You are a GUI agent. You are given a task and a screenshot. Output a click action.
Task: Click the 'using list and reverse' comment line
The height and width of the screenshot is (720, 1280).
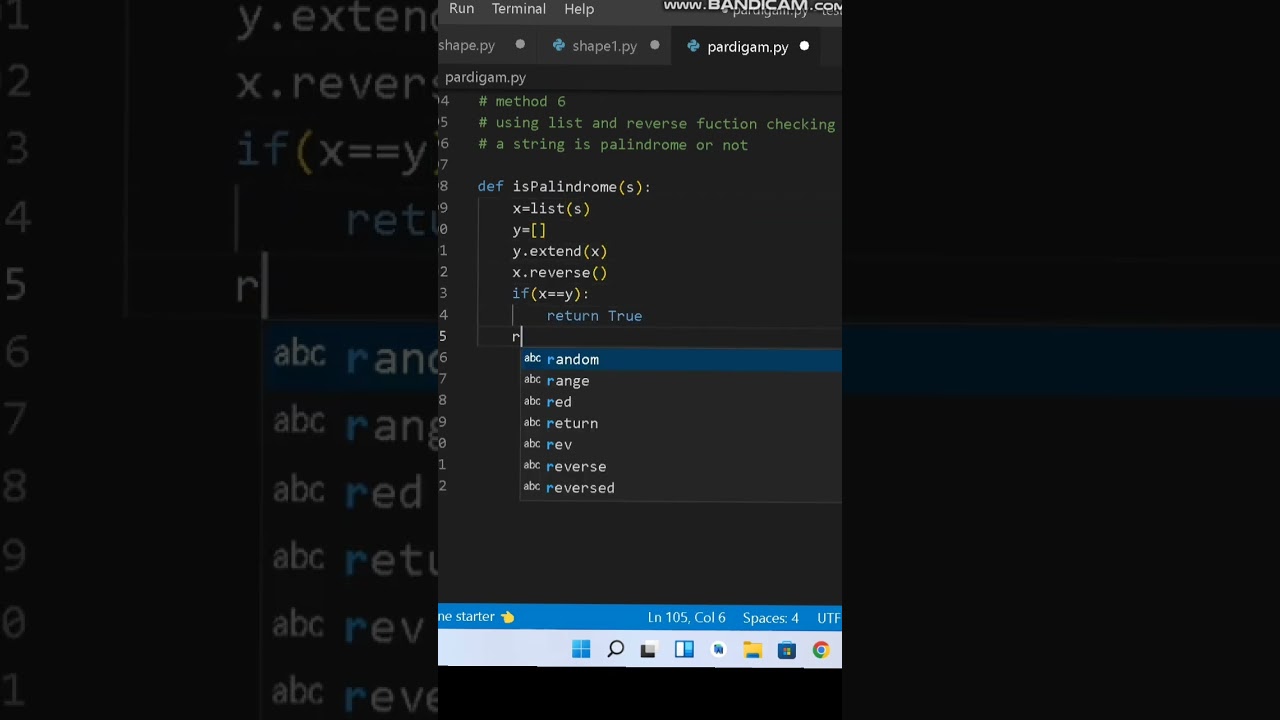click(x=656, y=124)
